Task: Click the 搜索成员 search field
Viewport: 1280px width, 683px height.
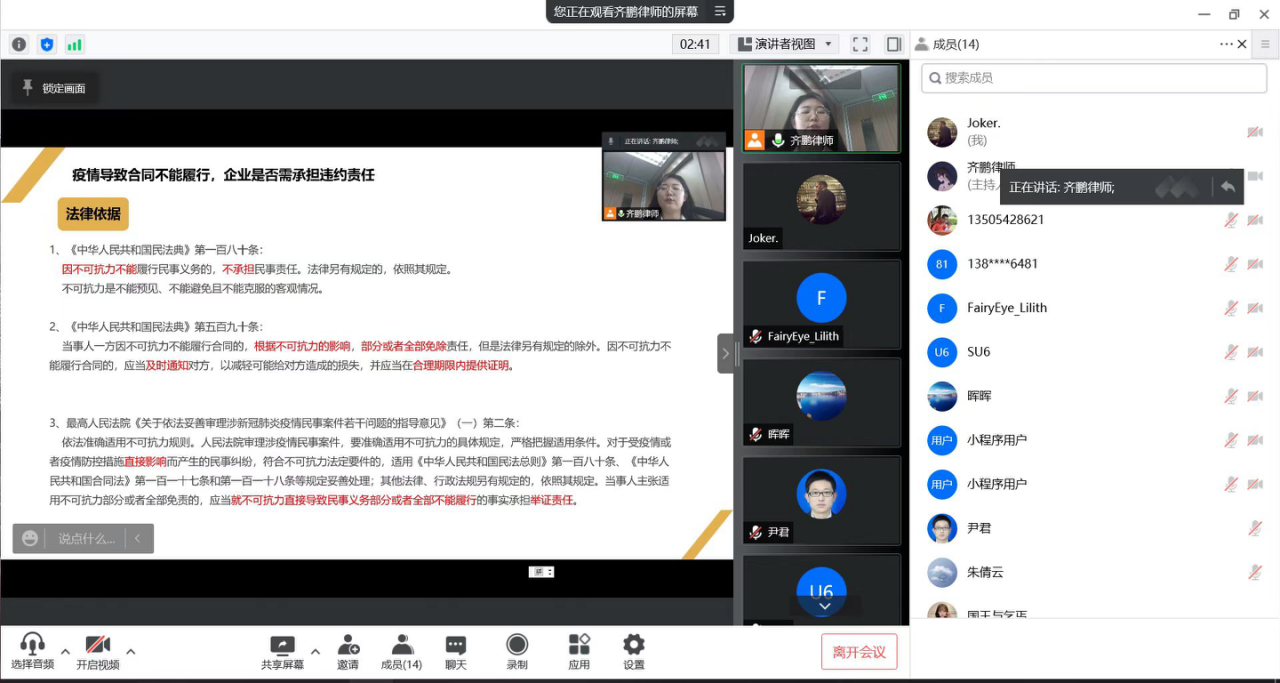Action: [x=1094, y=78]
